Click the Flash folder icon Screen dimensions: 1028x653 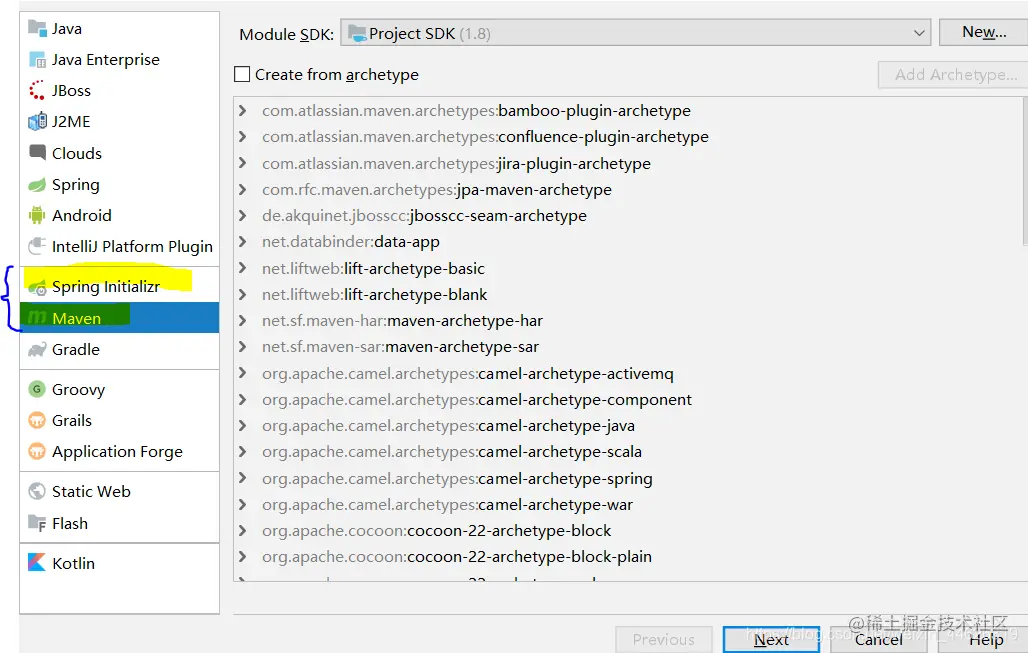37,523
